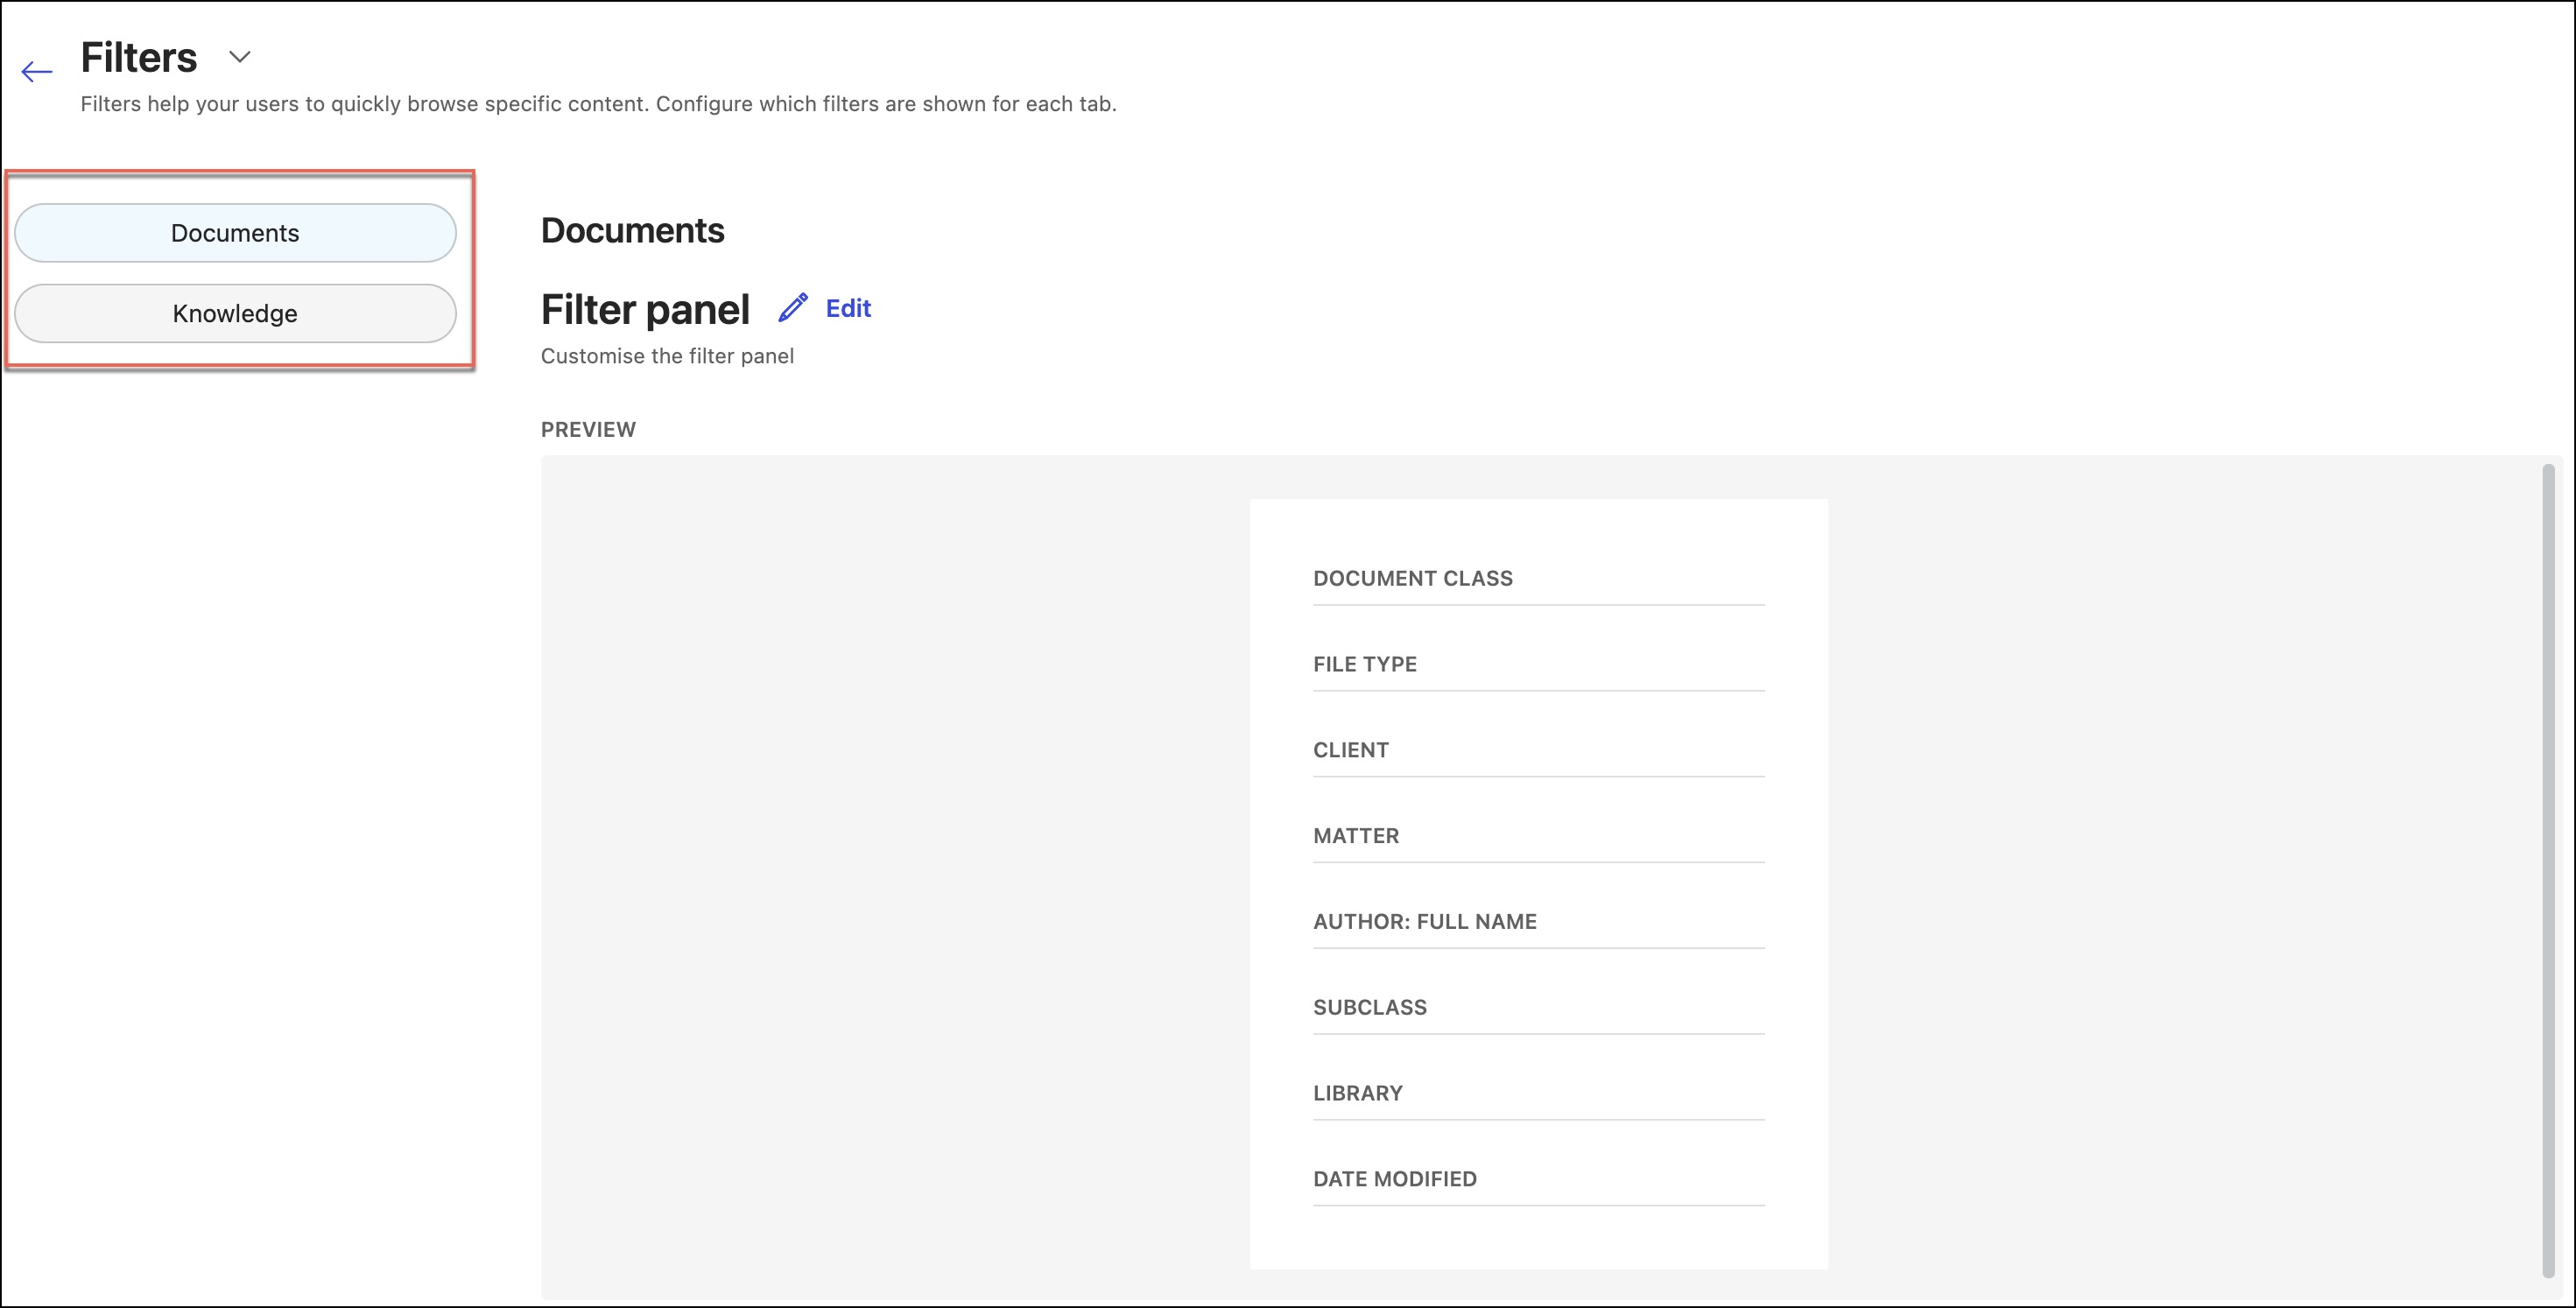Open the Library filter section
Image resolution: width=2576 pixels, height=1308 pixels.
1357,1094
